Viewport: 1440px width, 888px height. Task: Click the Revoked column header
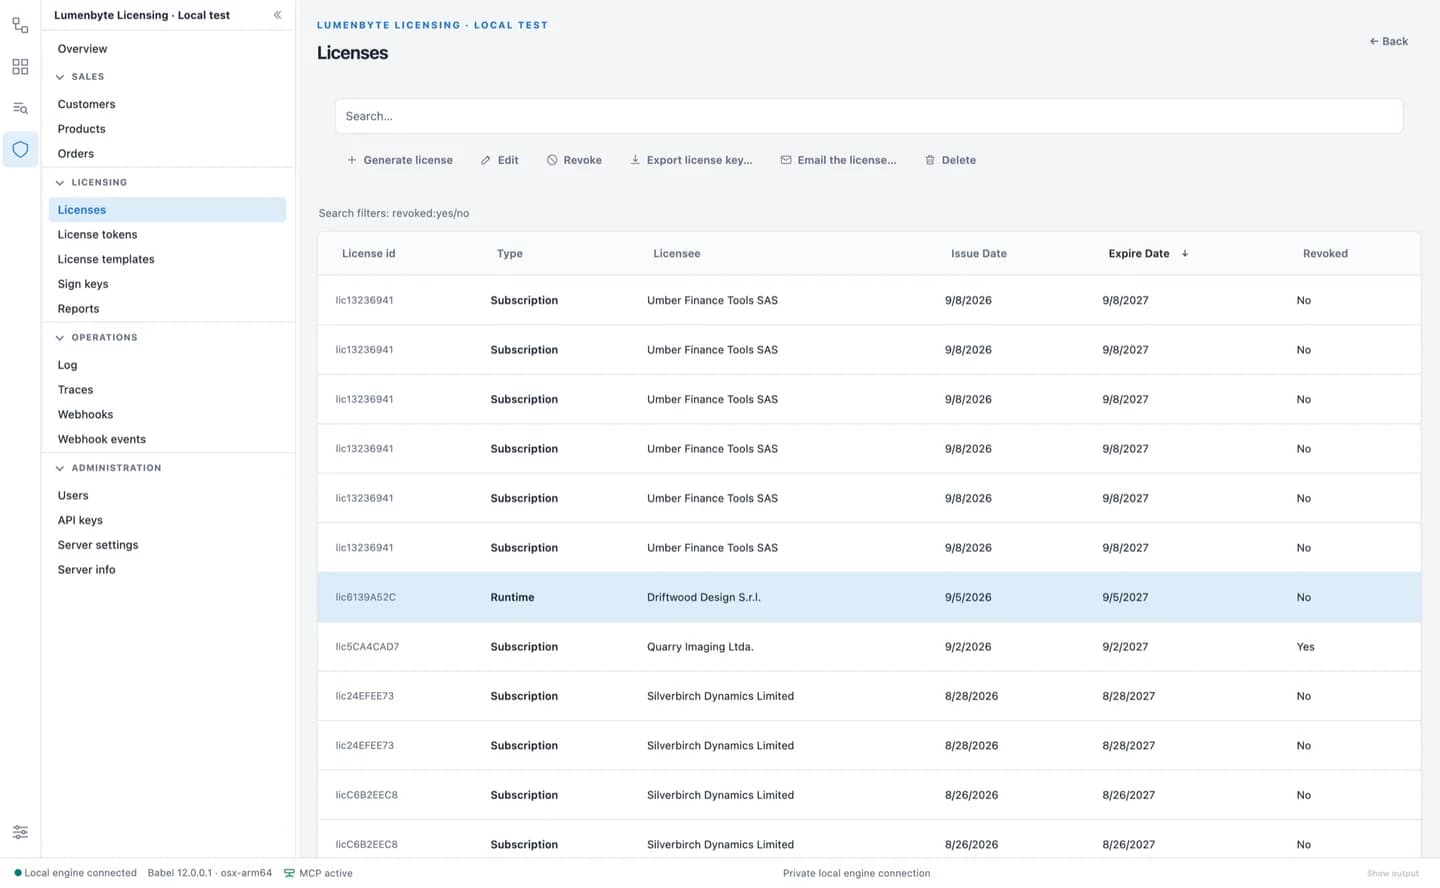click(x=1325, y=254)
